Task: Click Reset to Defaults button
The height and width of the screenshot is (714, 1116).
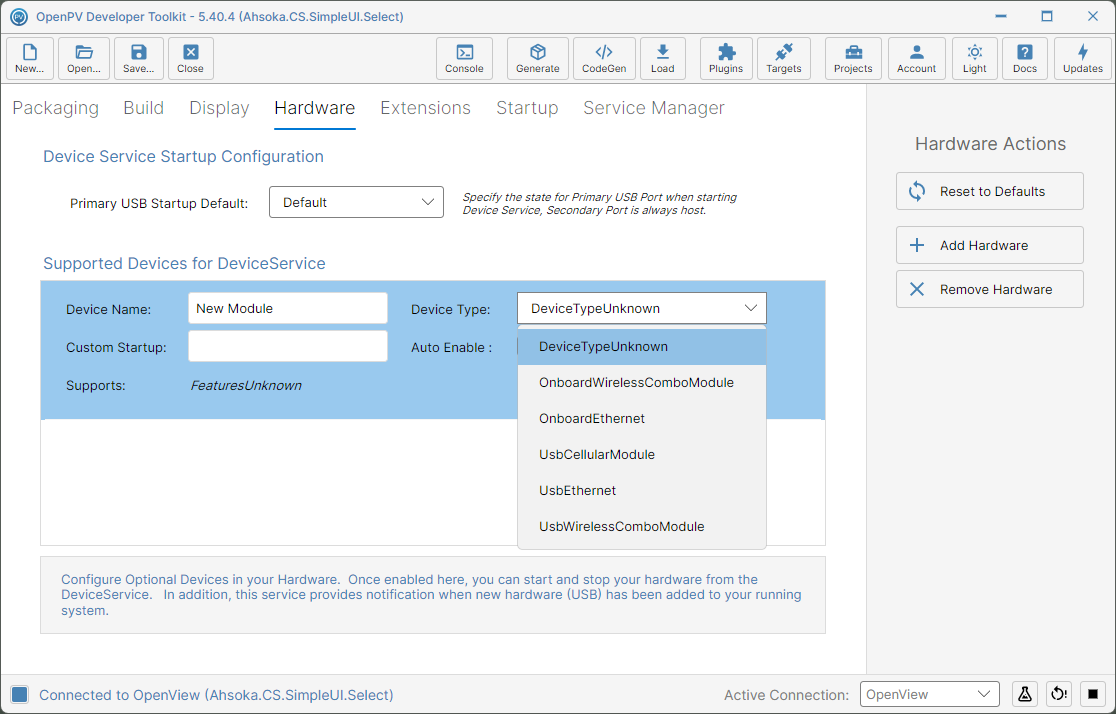Action: 990,191
